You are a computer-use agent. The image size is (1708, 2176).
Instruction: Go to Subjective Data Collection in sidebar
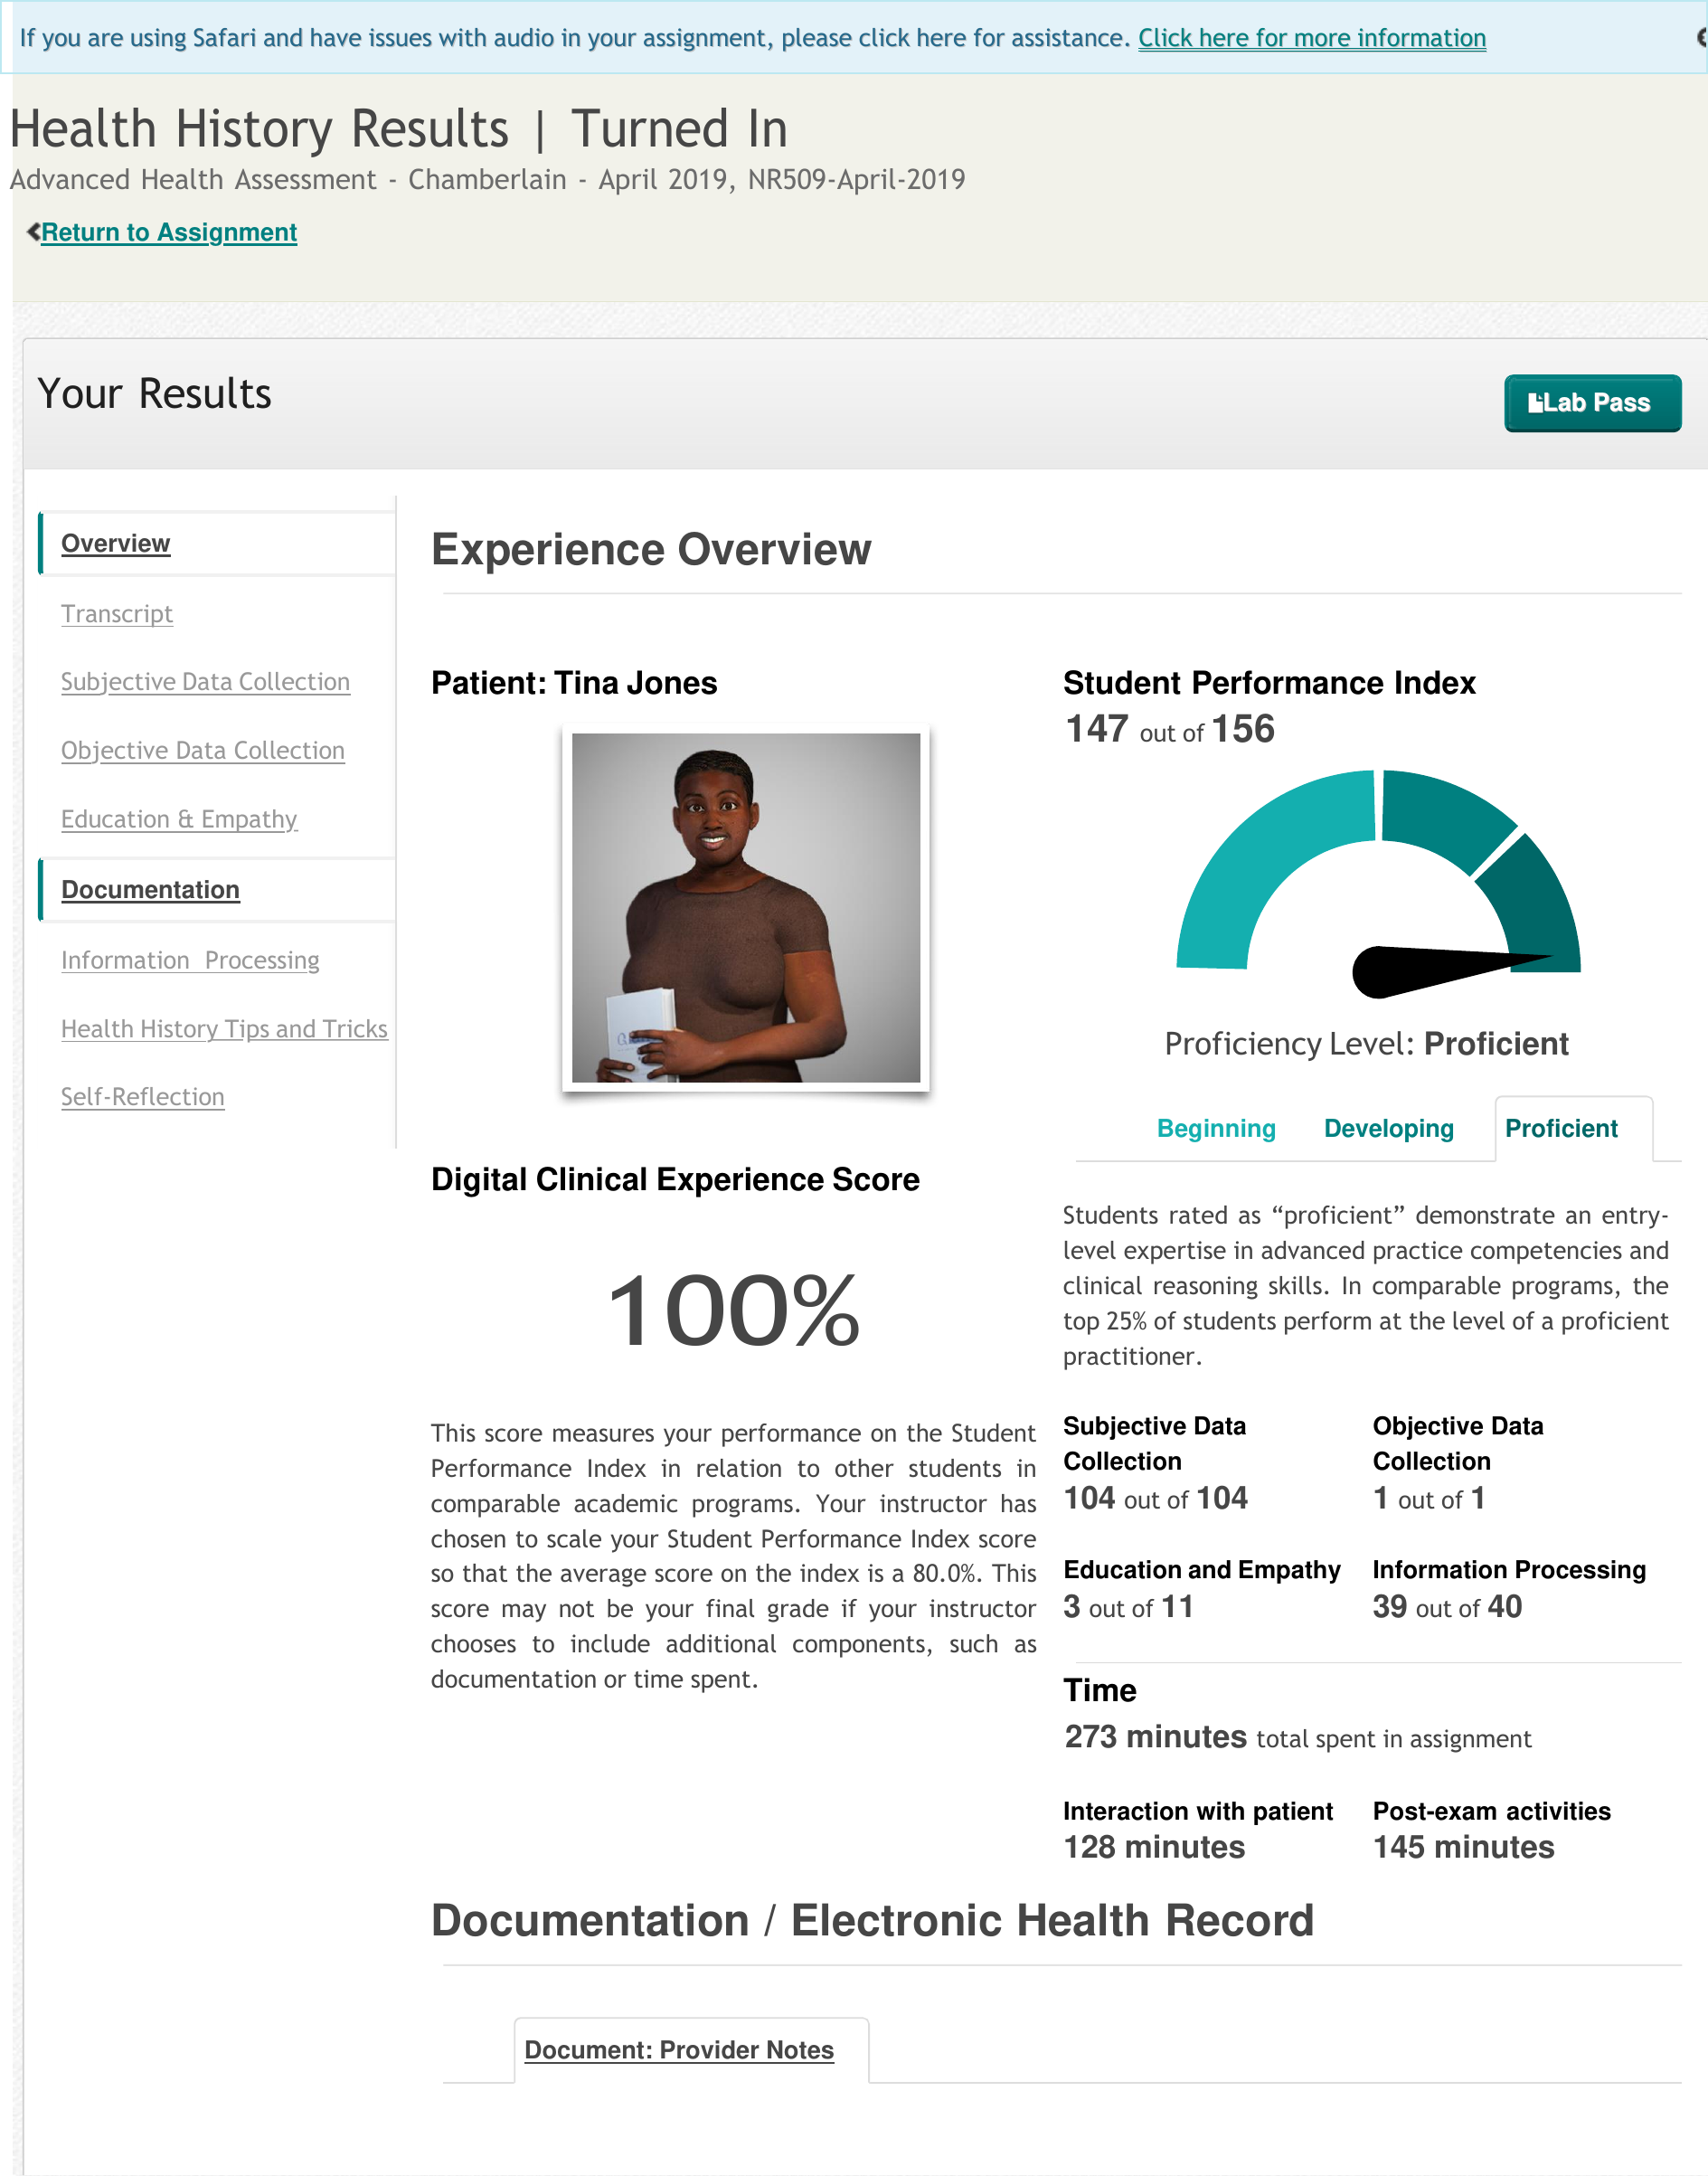205,681
